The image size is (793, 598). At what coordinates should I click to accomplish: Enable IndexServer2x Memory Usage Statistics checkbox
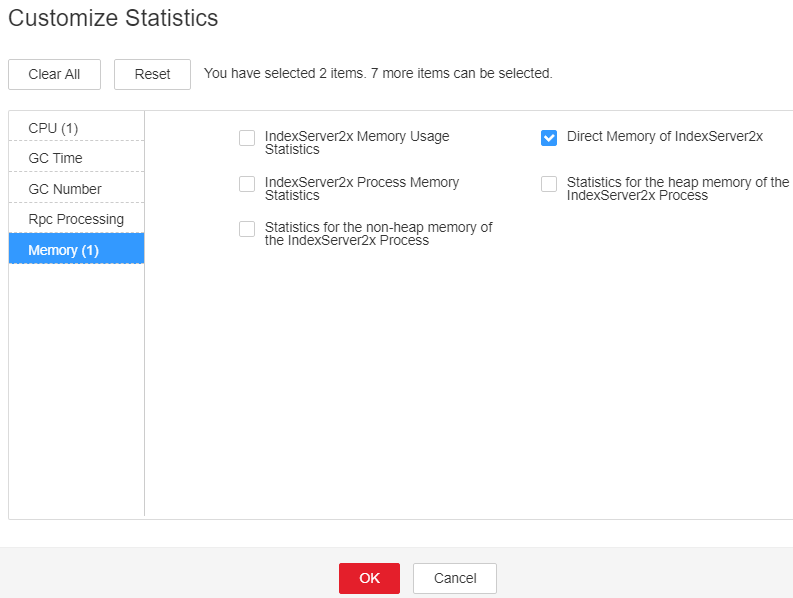(247, 138)
